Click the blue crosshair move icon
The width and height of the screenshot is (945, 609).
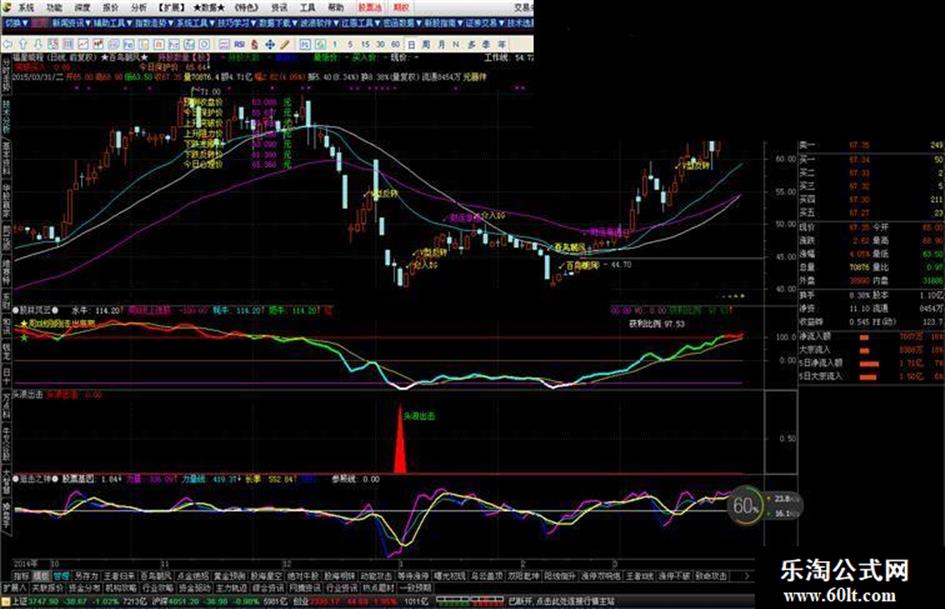[x=270, y=44]
